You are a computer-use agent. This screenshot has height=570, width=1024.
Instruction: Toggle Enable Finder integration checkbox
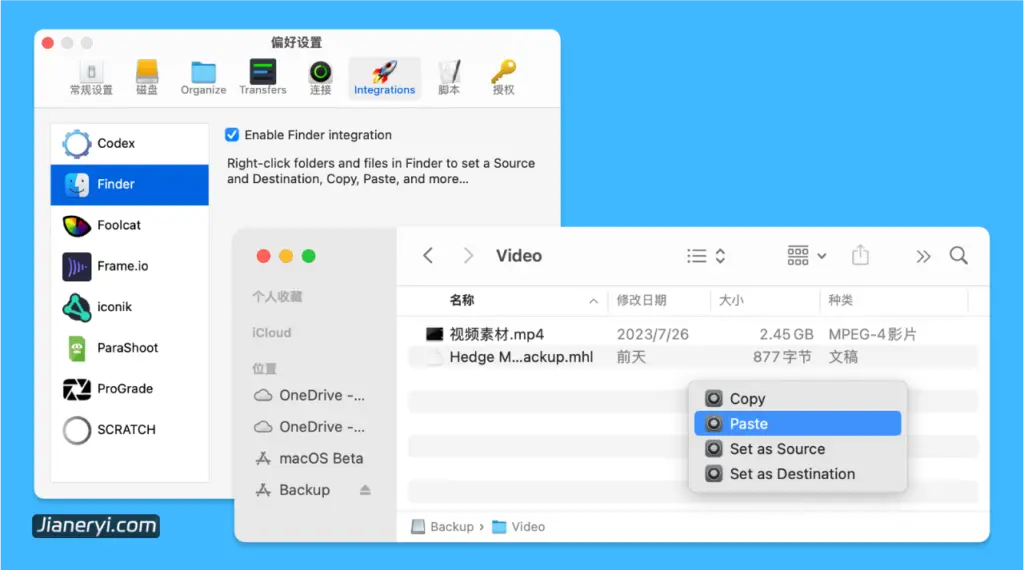pyautogui.click(x=232, y=135)
